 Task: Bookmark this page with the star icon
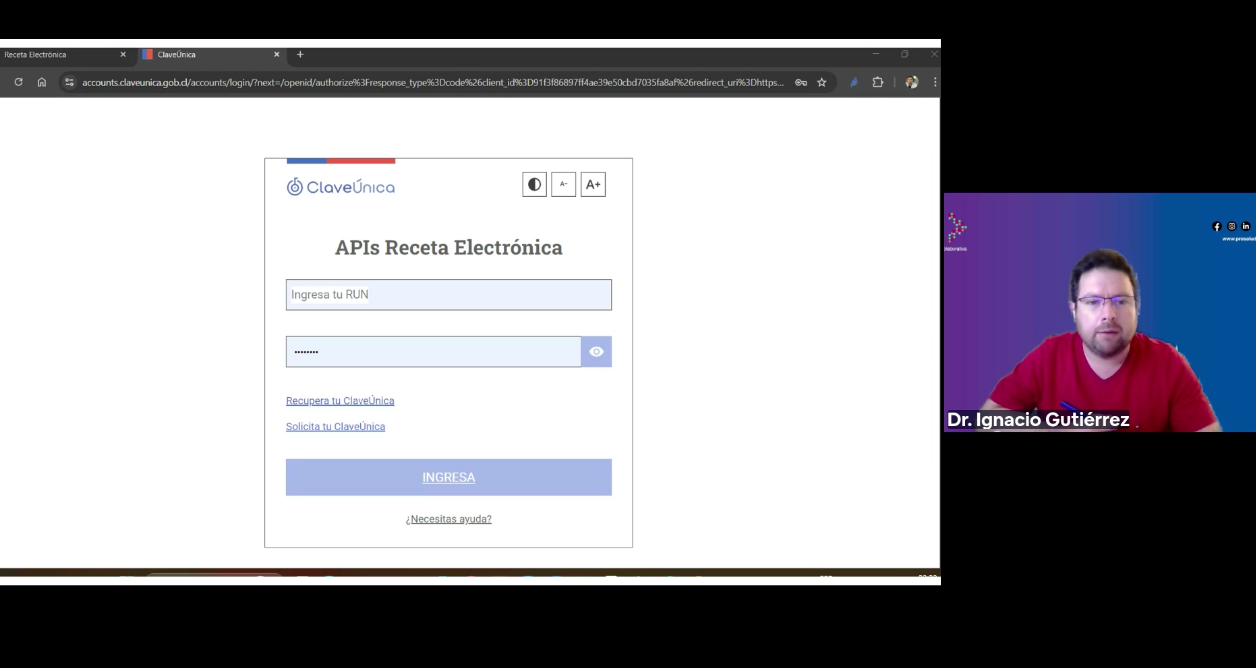tap(822, 82)
